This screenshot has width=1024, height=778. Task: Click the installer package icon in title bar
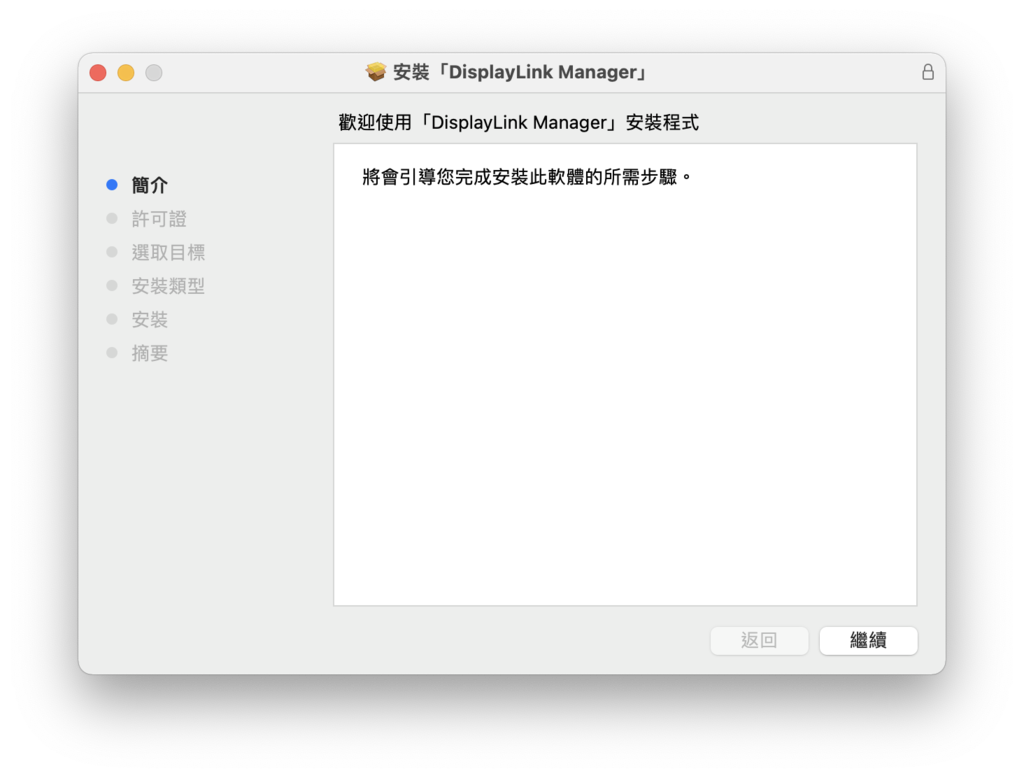[375, 71]
